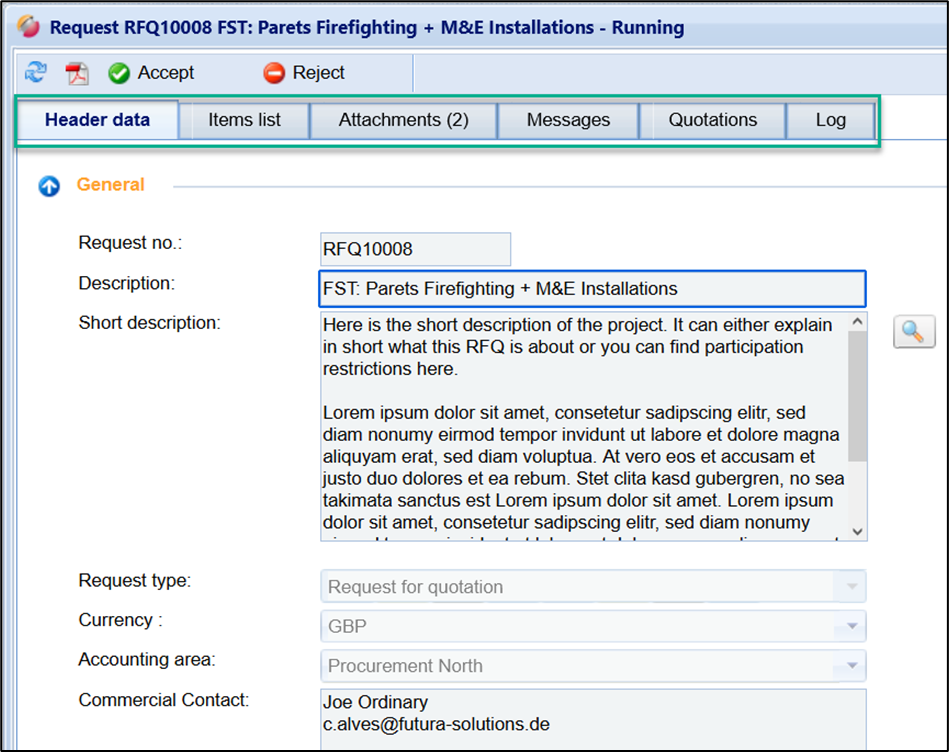
Task: Click the Description input field
Action: pos(591,289)
